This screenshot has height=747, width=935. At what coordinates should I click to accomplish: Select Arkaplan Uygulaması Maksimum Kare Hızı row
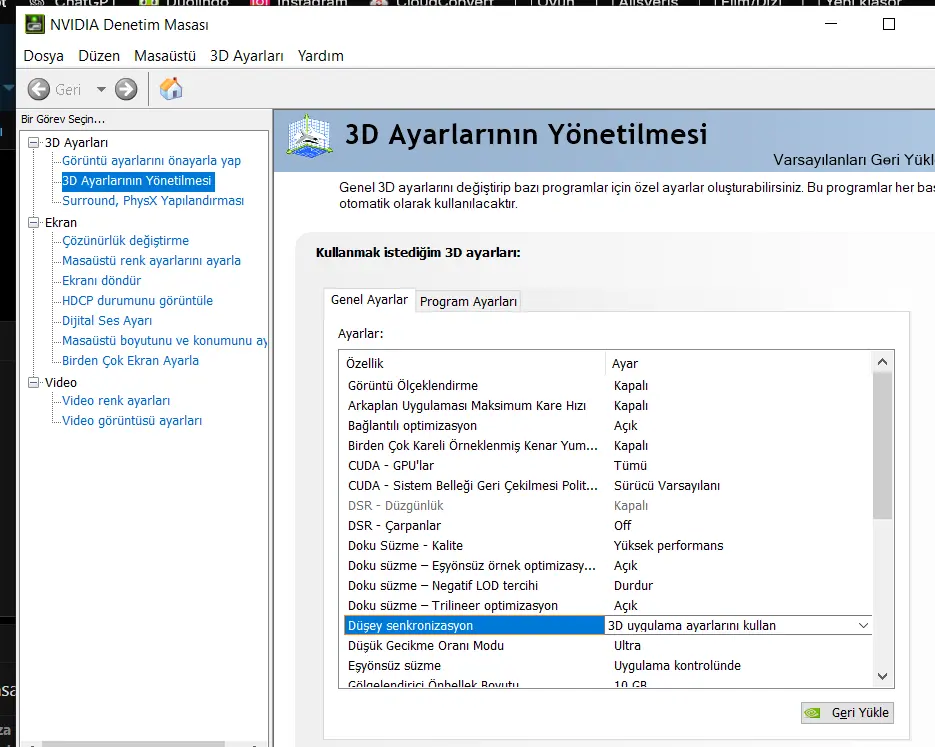608,405
